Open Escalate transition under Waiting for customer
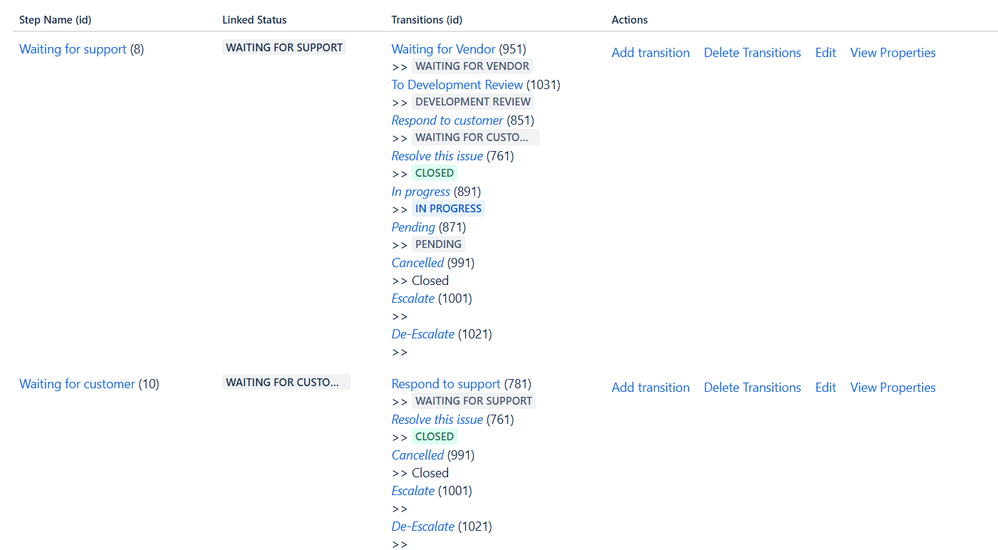This screenshot has width=998, height=550. 413,491
